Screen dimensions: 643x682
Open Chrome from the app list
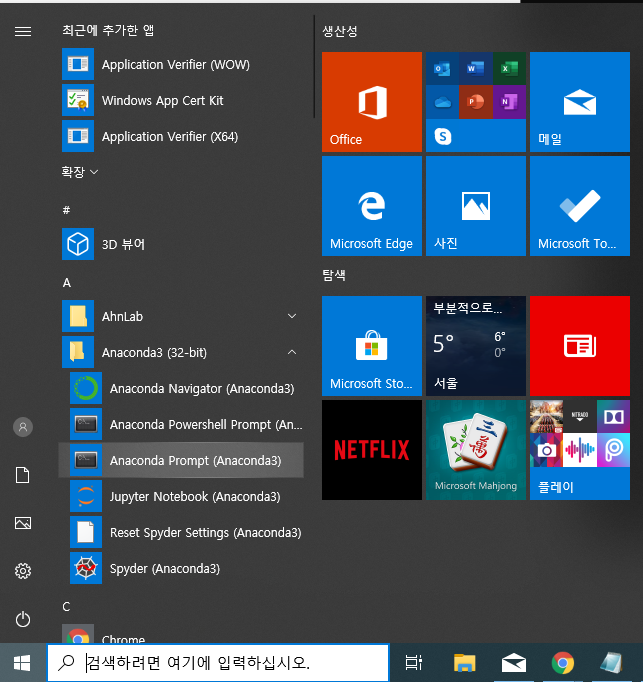point(181,634)
